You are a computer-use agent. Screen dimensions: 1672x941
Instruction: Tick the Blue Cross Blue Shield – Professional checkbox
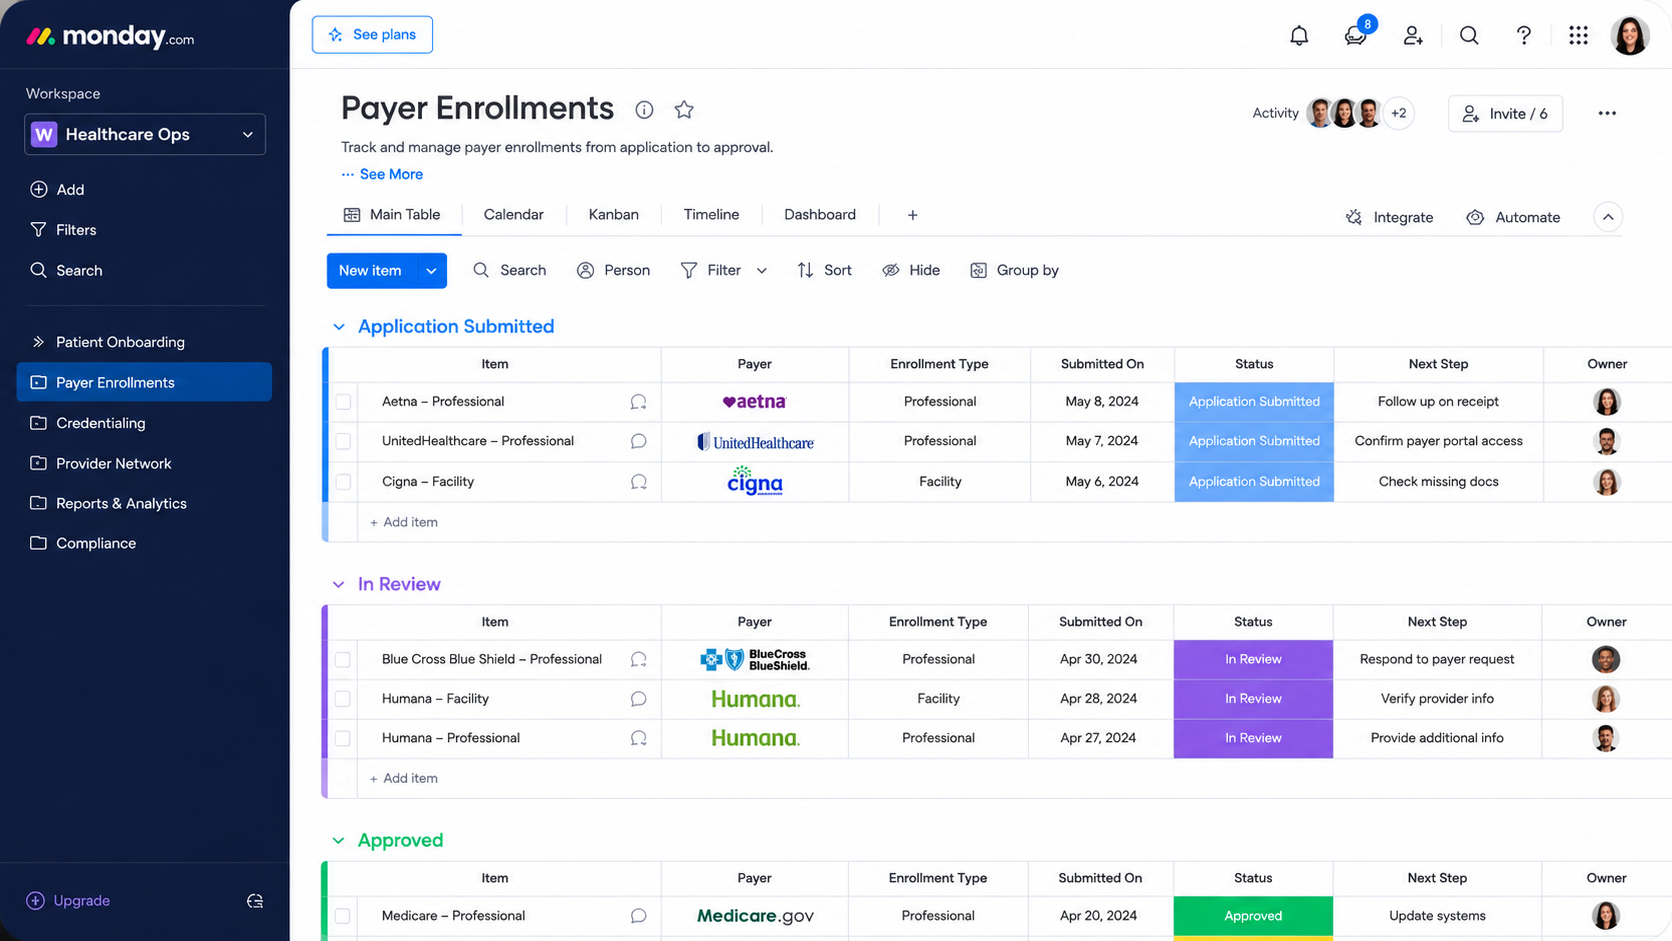click(x=342, y=659)
